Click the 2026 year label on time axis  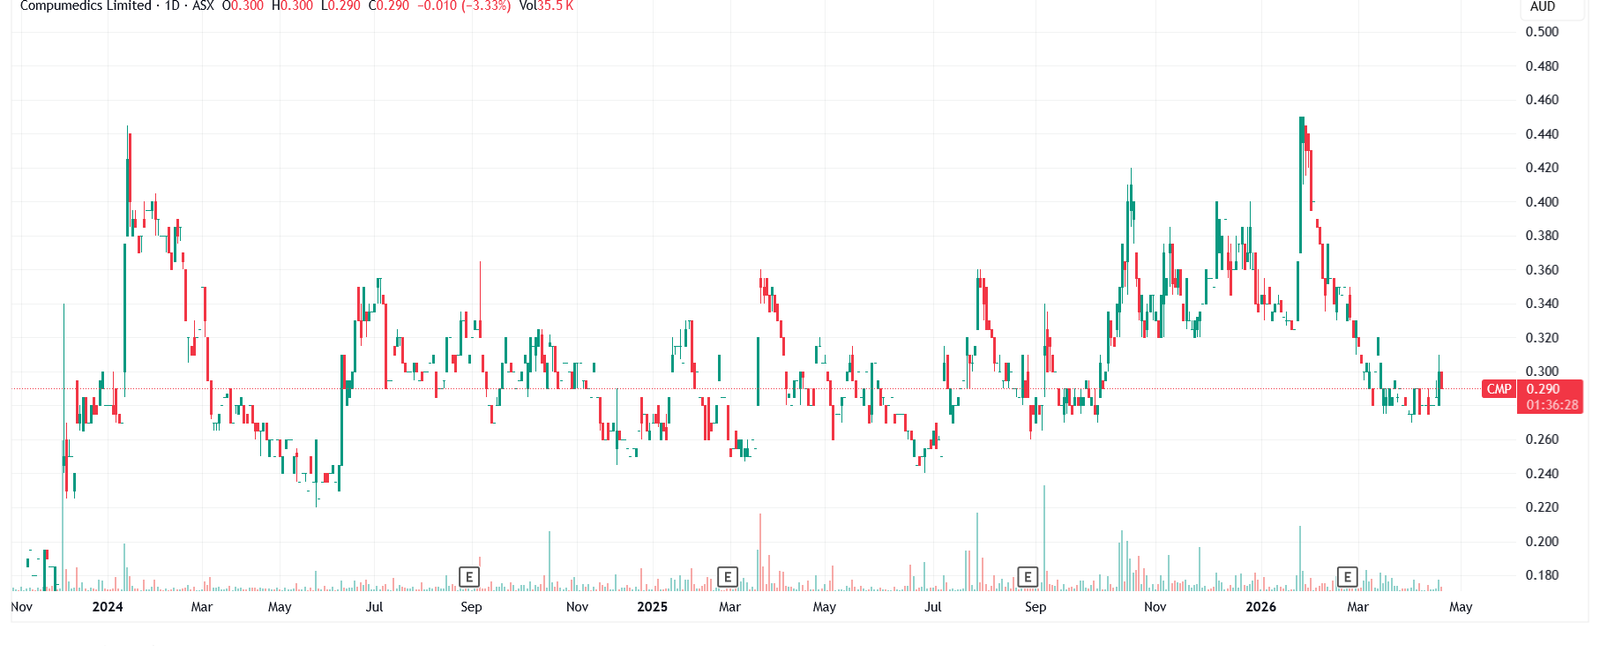[1261, 607]
